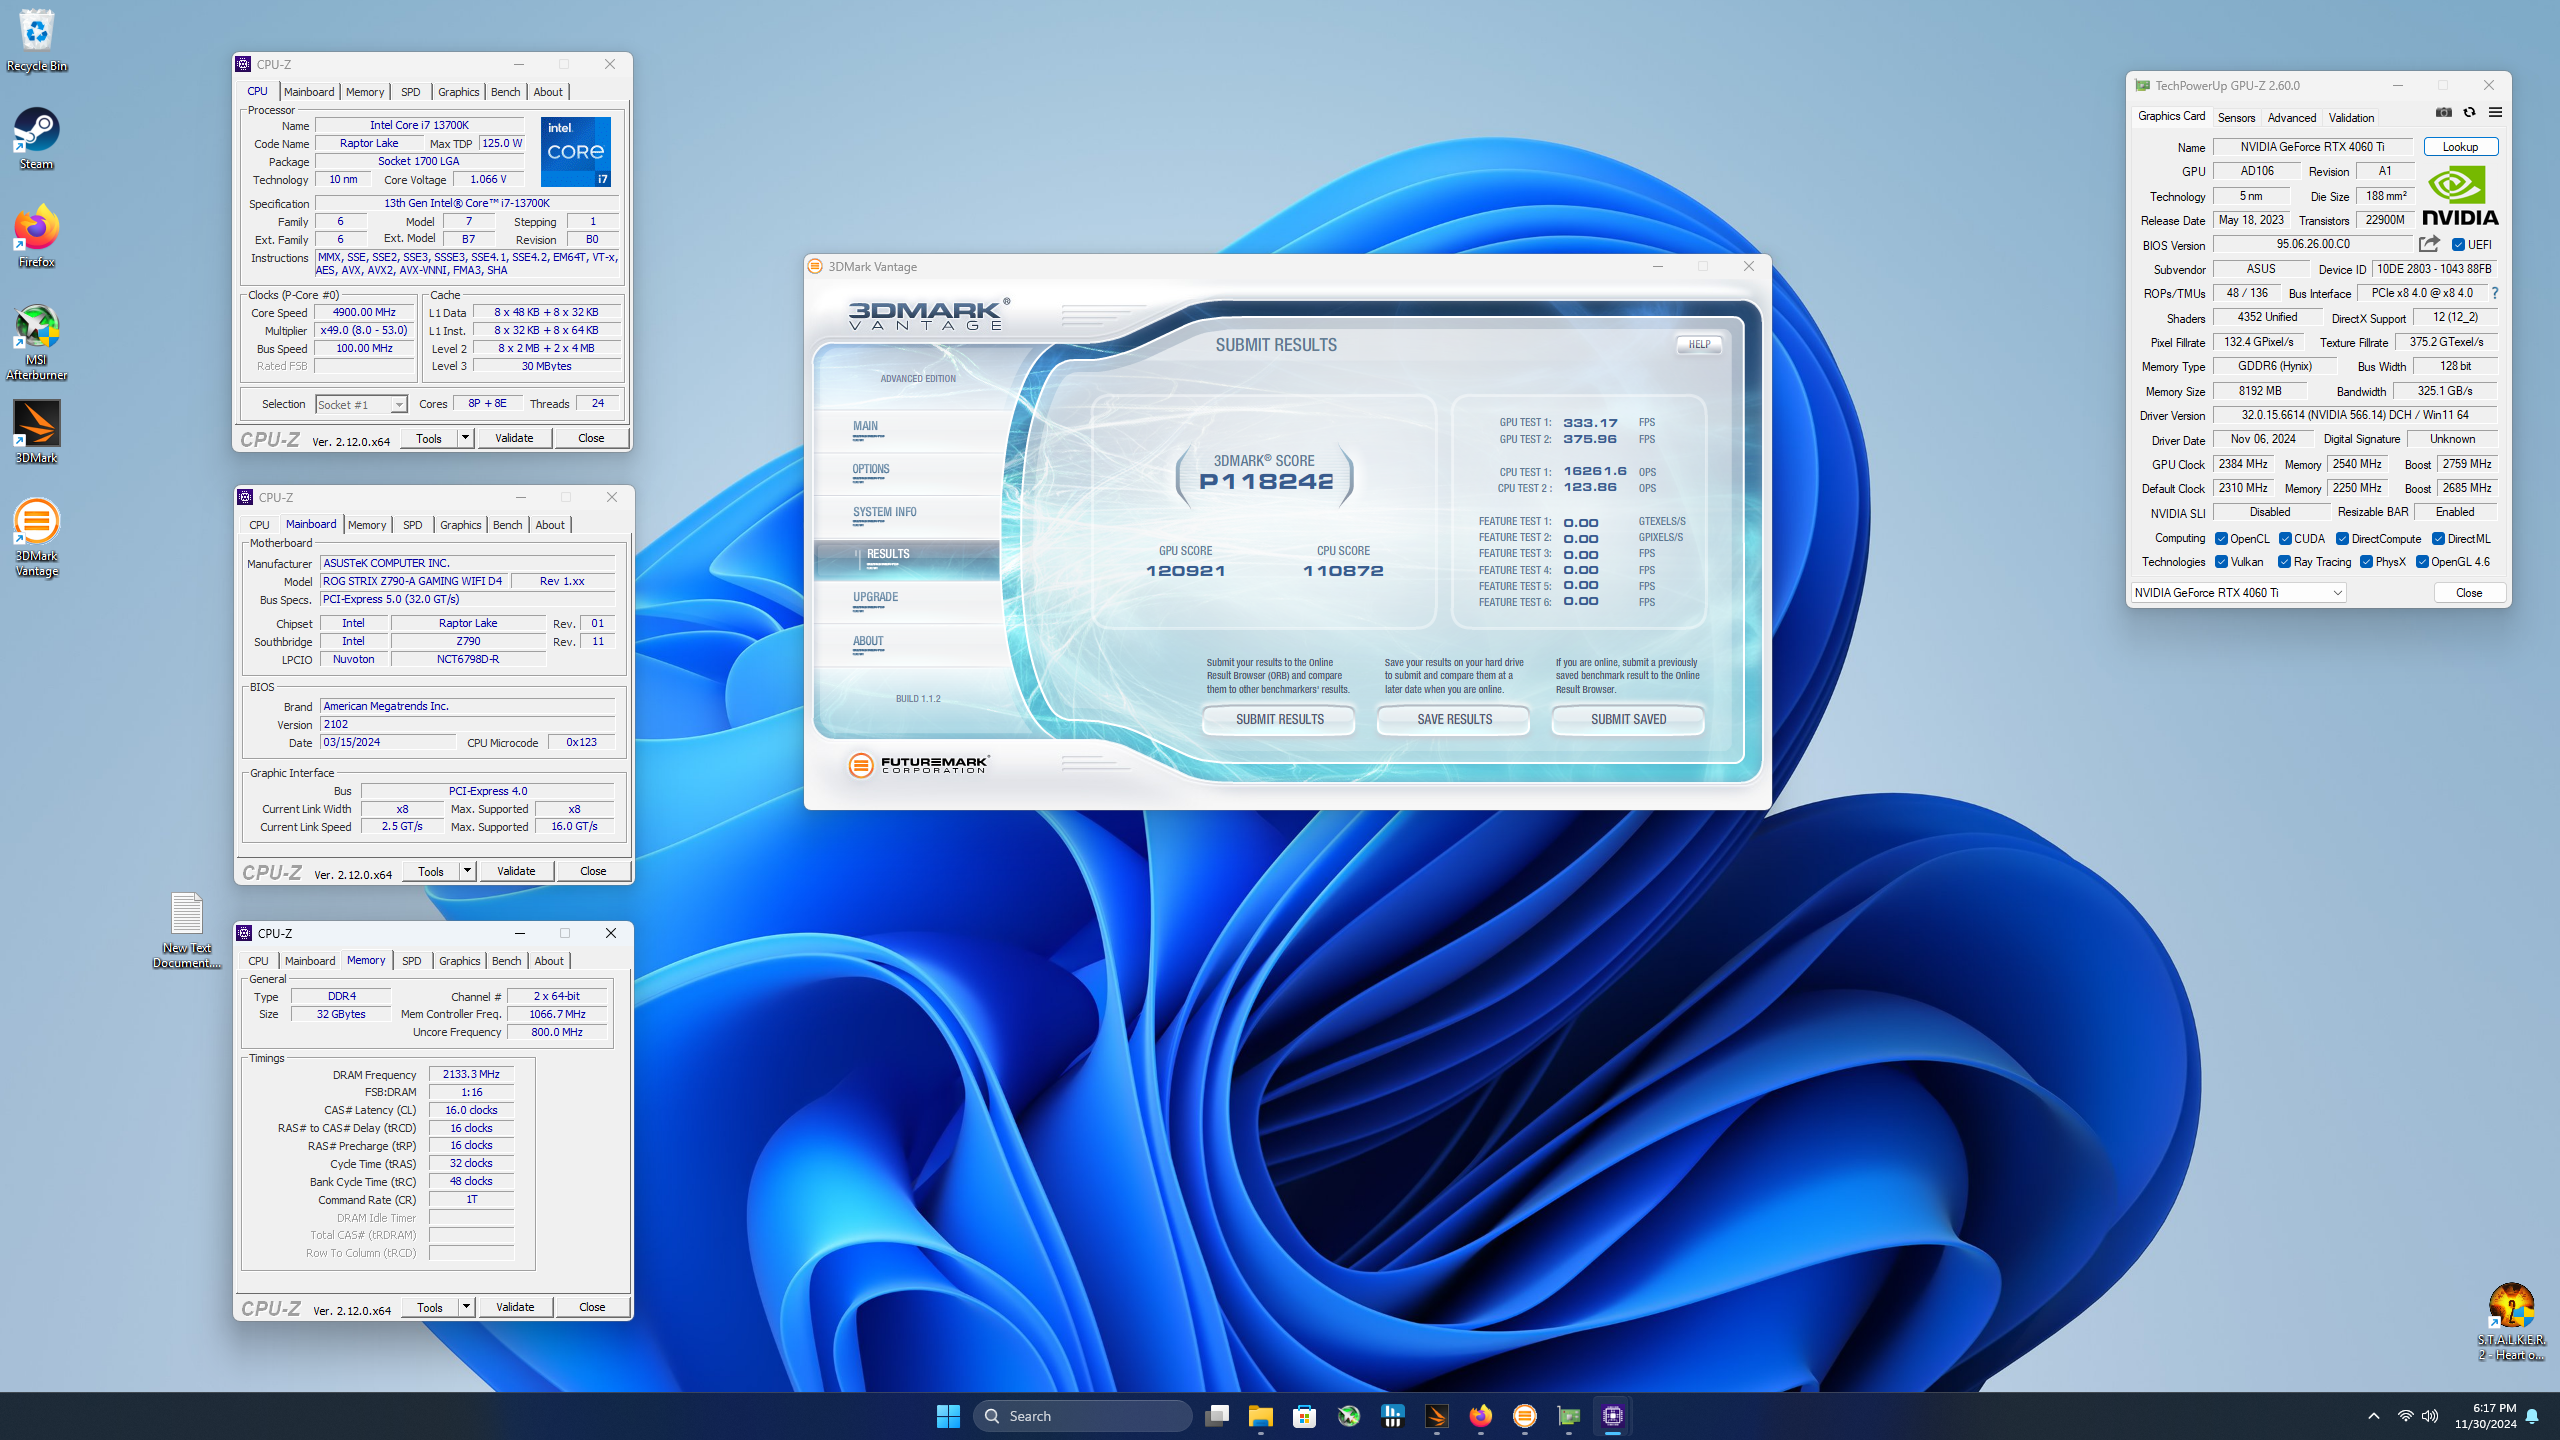2560x1440 pixels.
Task: Click the Firefox taskbar icon
Action: pos(1480,1416)
